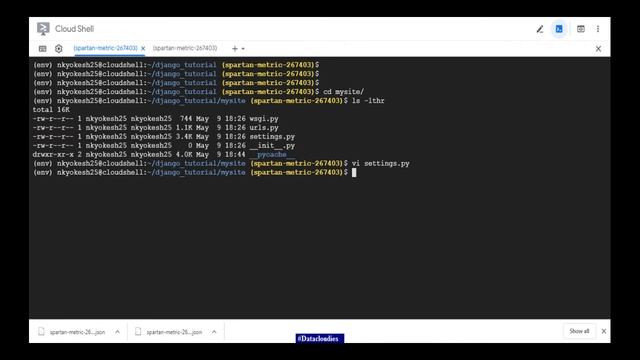Send key combination via the keyboard icon

click(x=42, y=49)
